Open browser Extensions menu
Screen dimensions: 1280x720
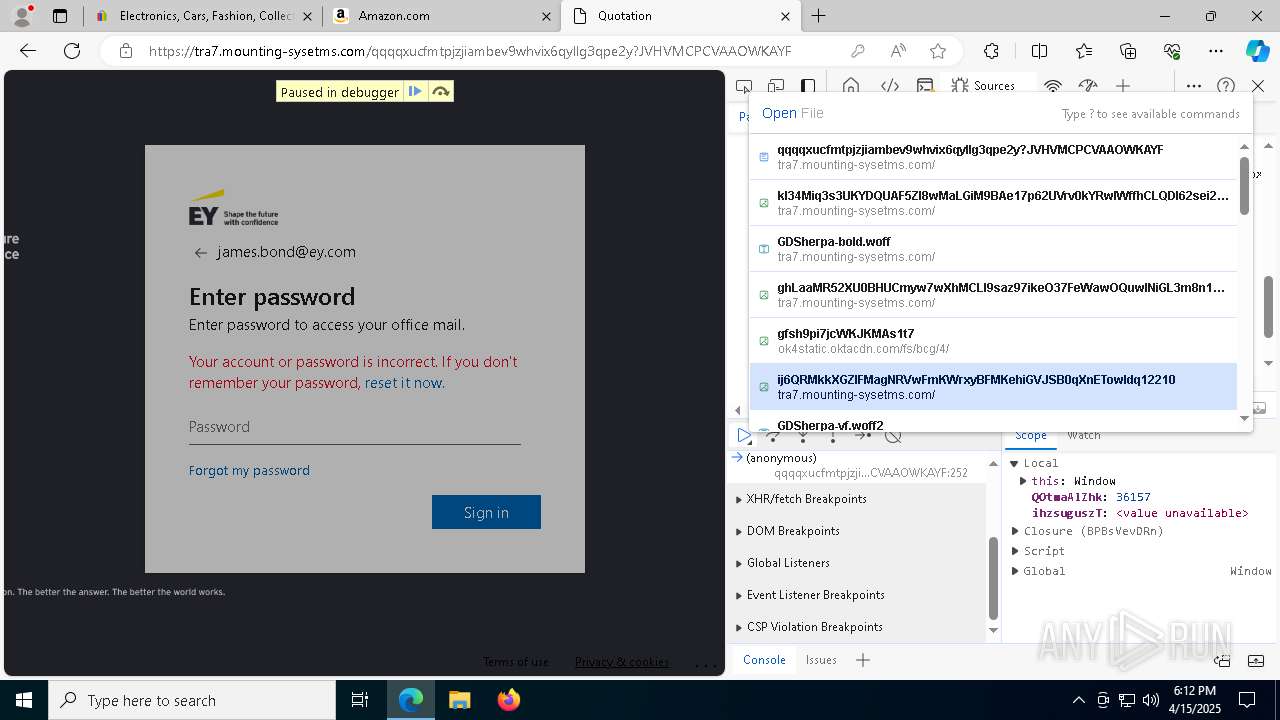(991, 51)
